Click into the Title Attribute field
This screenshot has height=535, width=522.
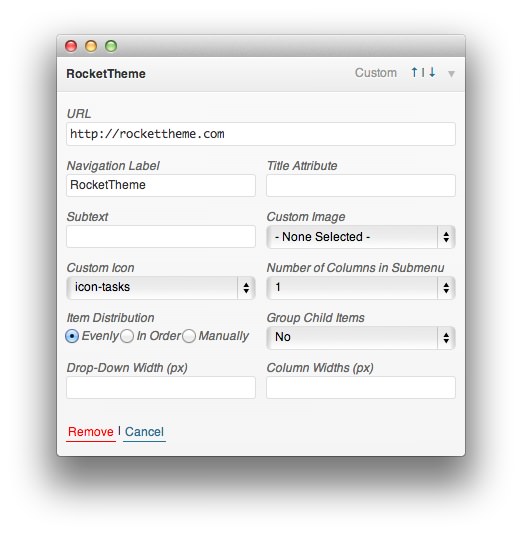click(361, 185)
